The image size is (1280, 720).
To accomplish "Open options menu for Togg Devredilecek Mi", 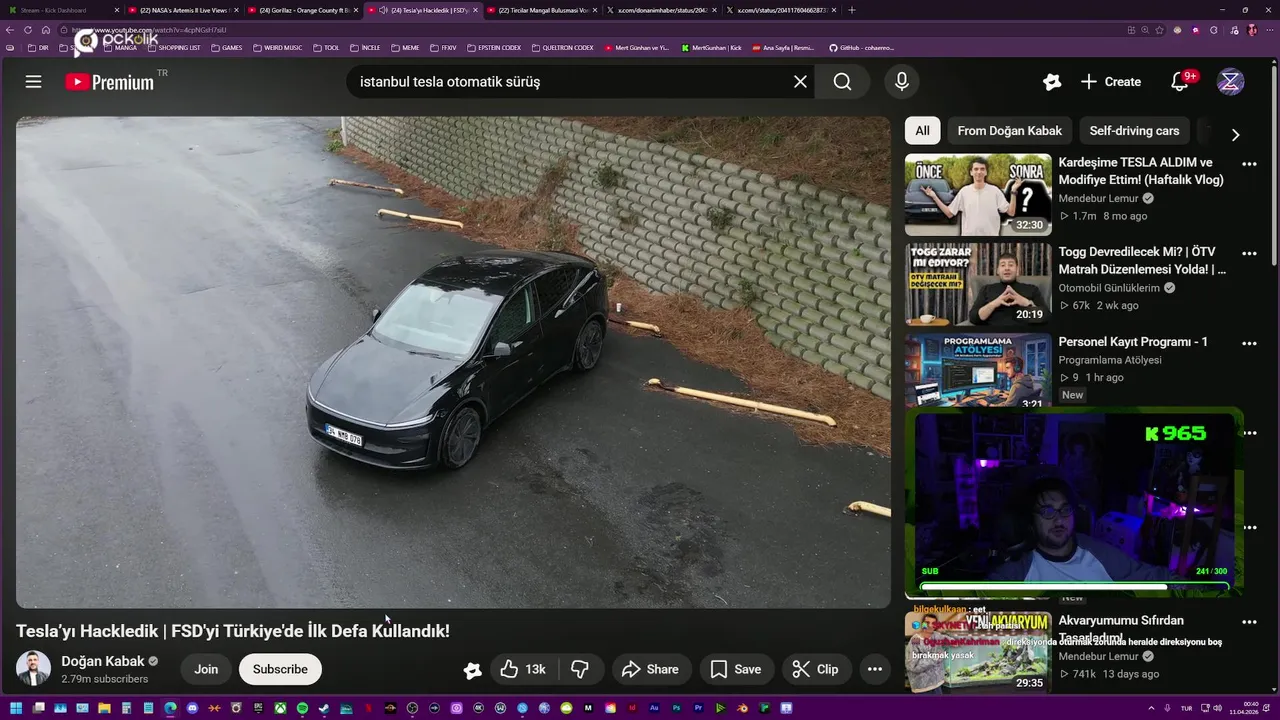I will point(1249,254).
